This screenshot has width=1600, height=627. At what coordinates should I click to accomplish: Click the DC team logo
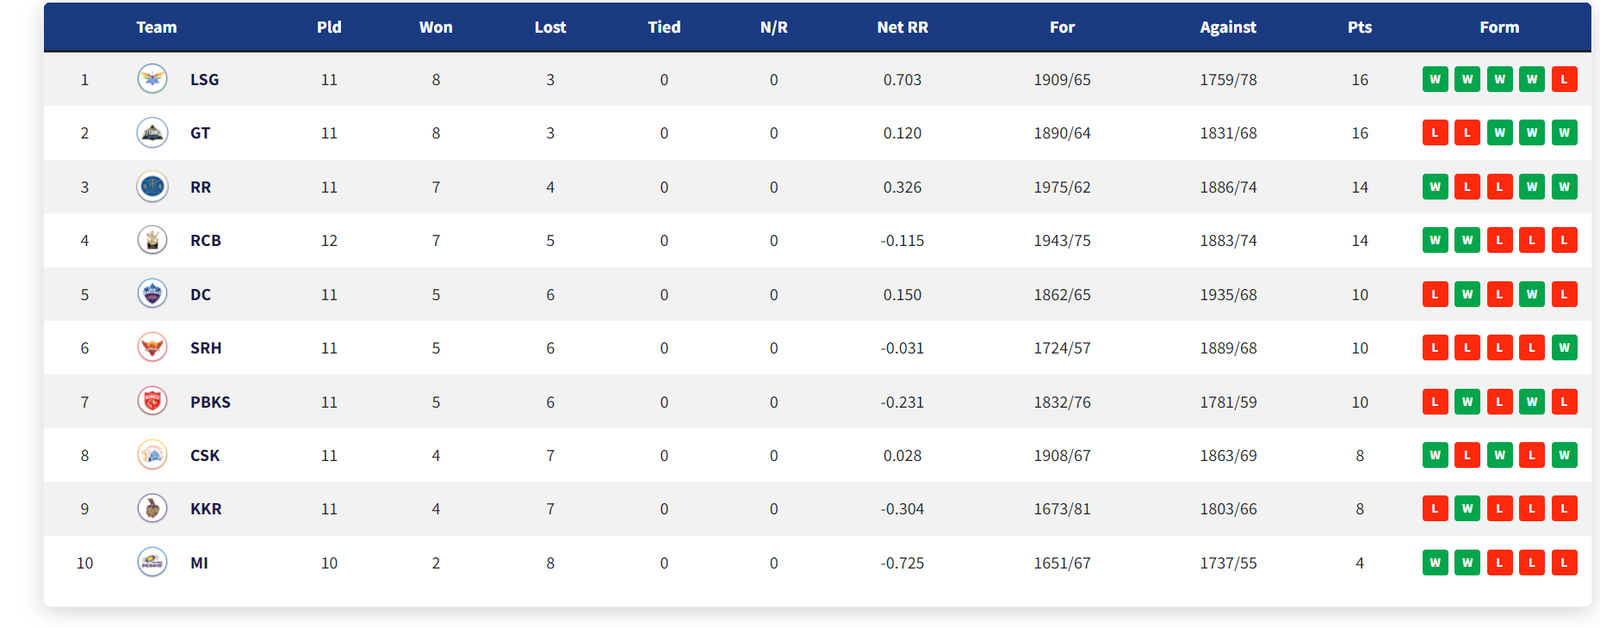click(152, 294)
